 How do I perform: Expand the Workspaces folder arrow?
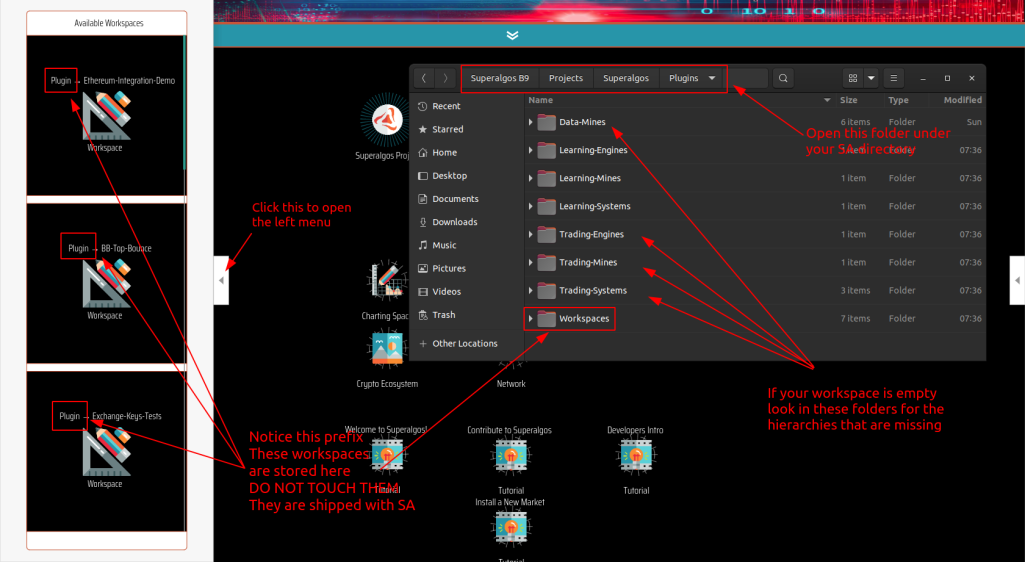(530, 319)
